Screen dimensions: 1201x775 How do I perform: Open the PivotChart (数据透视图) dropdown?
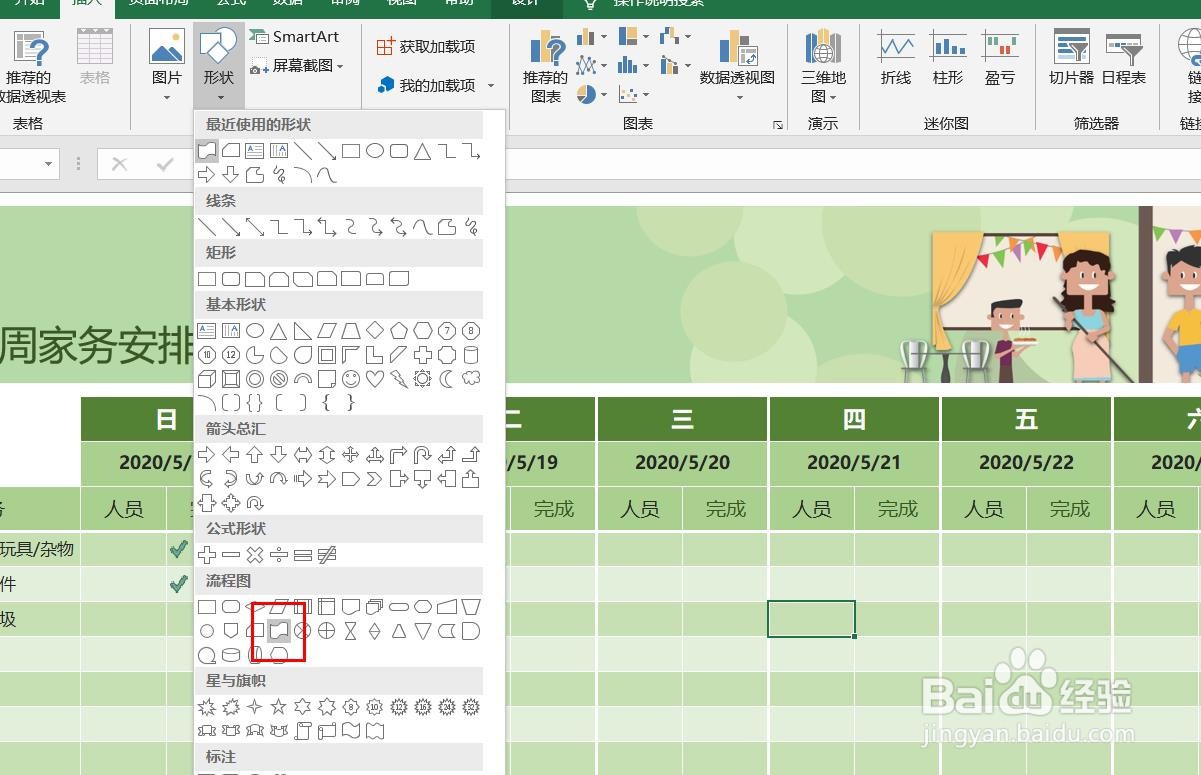[x=738, y=98]
